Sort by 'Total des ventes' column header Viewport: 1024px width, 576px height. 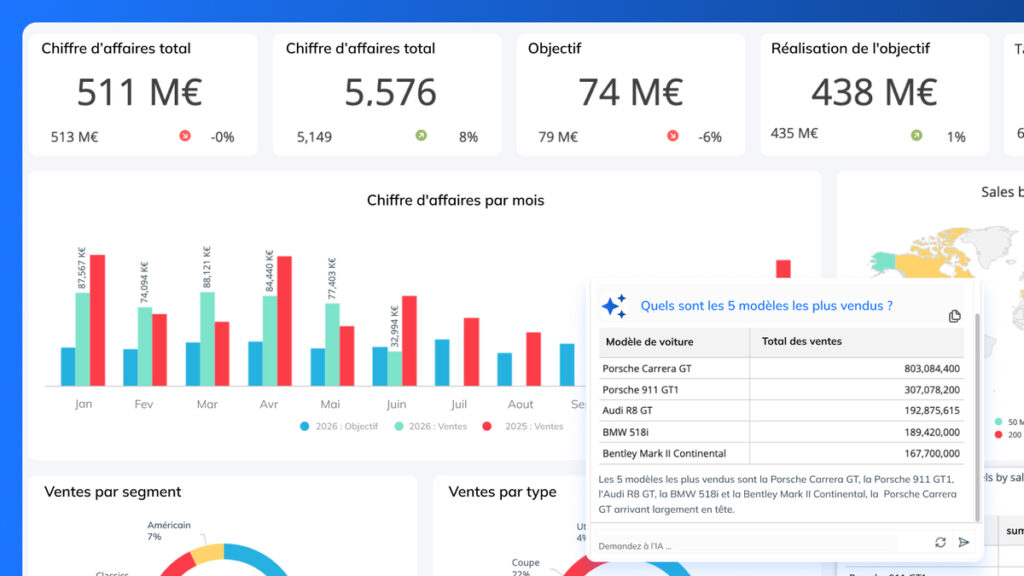click(x=857, y=342)
